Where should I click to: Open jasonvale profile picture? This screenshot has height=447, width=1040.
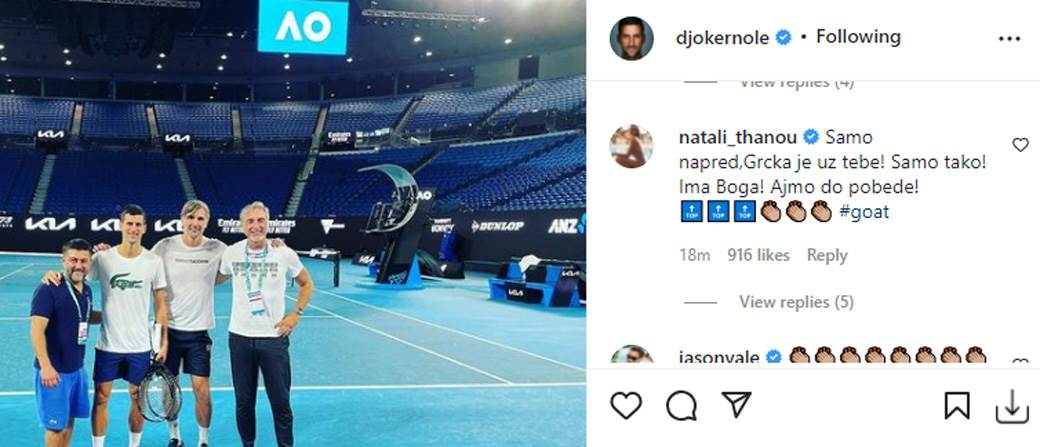[x=631, y=355]
